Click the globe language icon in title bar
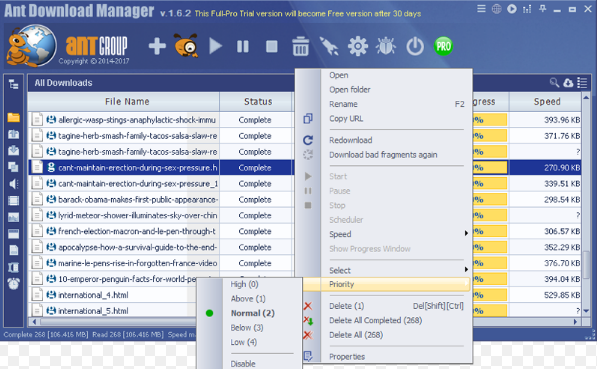 [x=496, y=9]
